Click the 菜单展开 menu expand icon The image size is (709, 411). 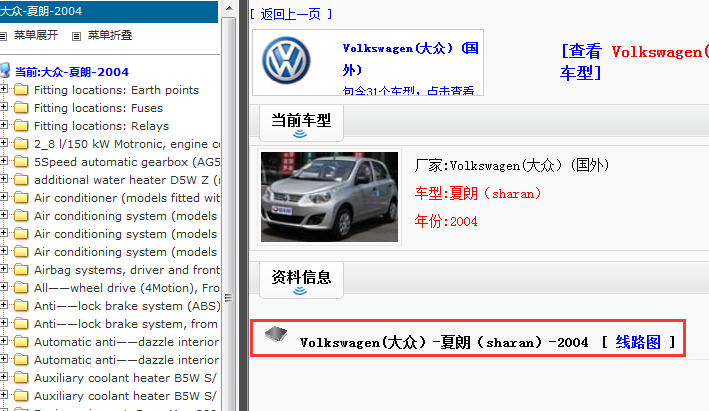[x=3, y=36]
